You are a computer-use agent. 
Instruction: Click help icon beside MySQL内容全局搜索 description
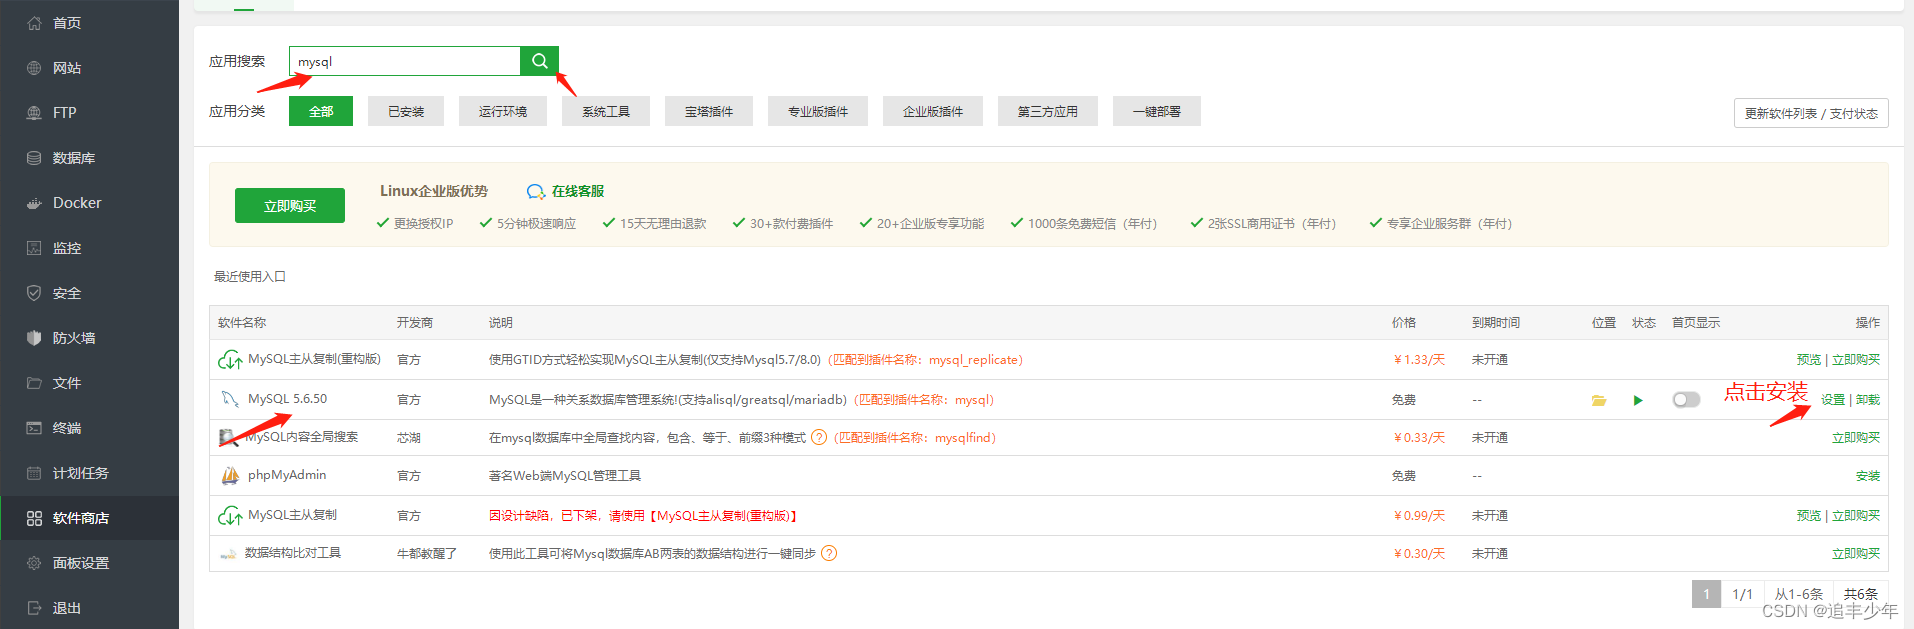pyautogui.click(x=819, y=437)
